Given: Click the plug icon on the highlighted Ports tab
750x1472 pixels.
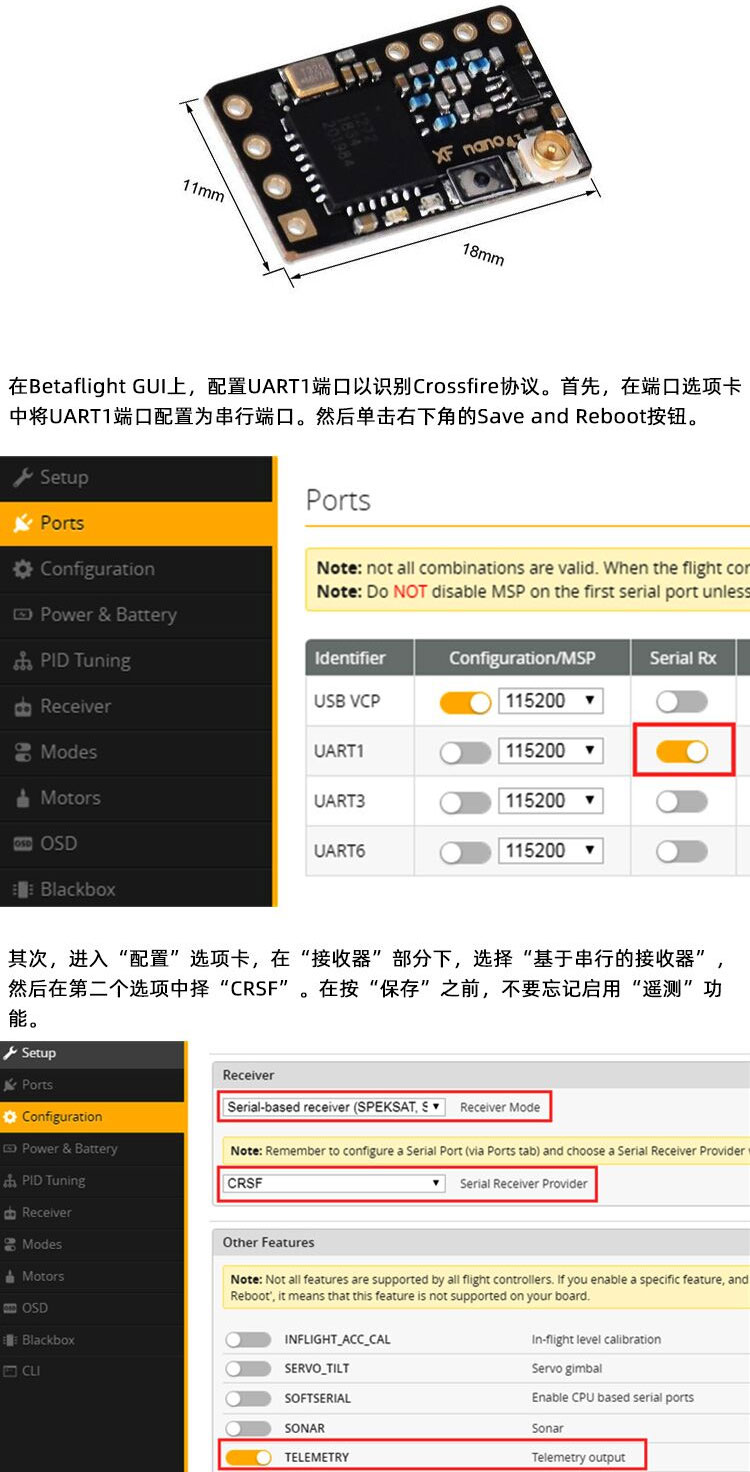Looking at the screenshot, I should 22,523.
